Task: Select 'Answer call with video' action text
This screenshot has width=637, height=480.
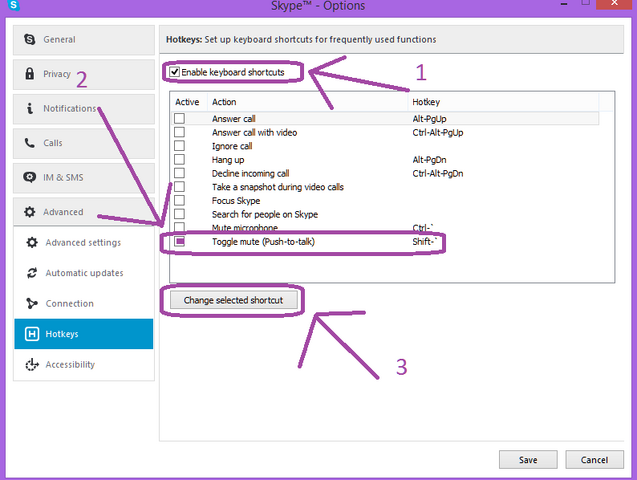Action: [254, 132]
